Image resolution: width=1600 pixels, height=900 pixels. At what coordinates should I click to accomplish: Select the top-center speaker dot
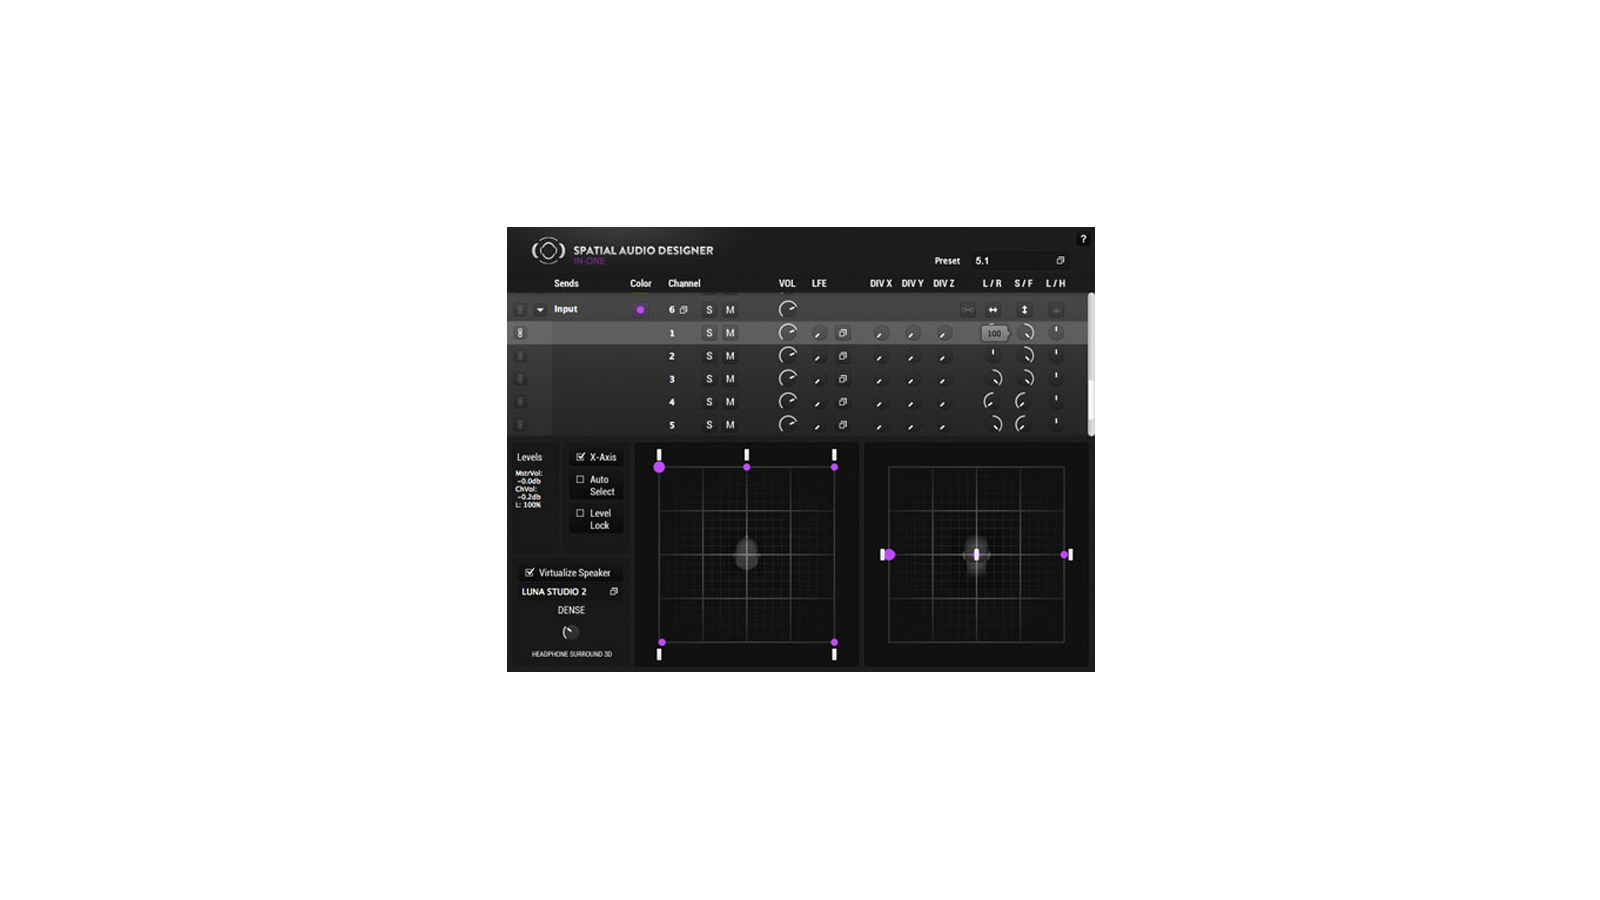747,467
